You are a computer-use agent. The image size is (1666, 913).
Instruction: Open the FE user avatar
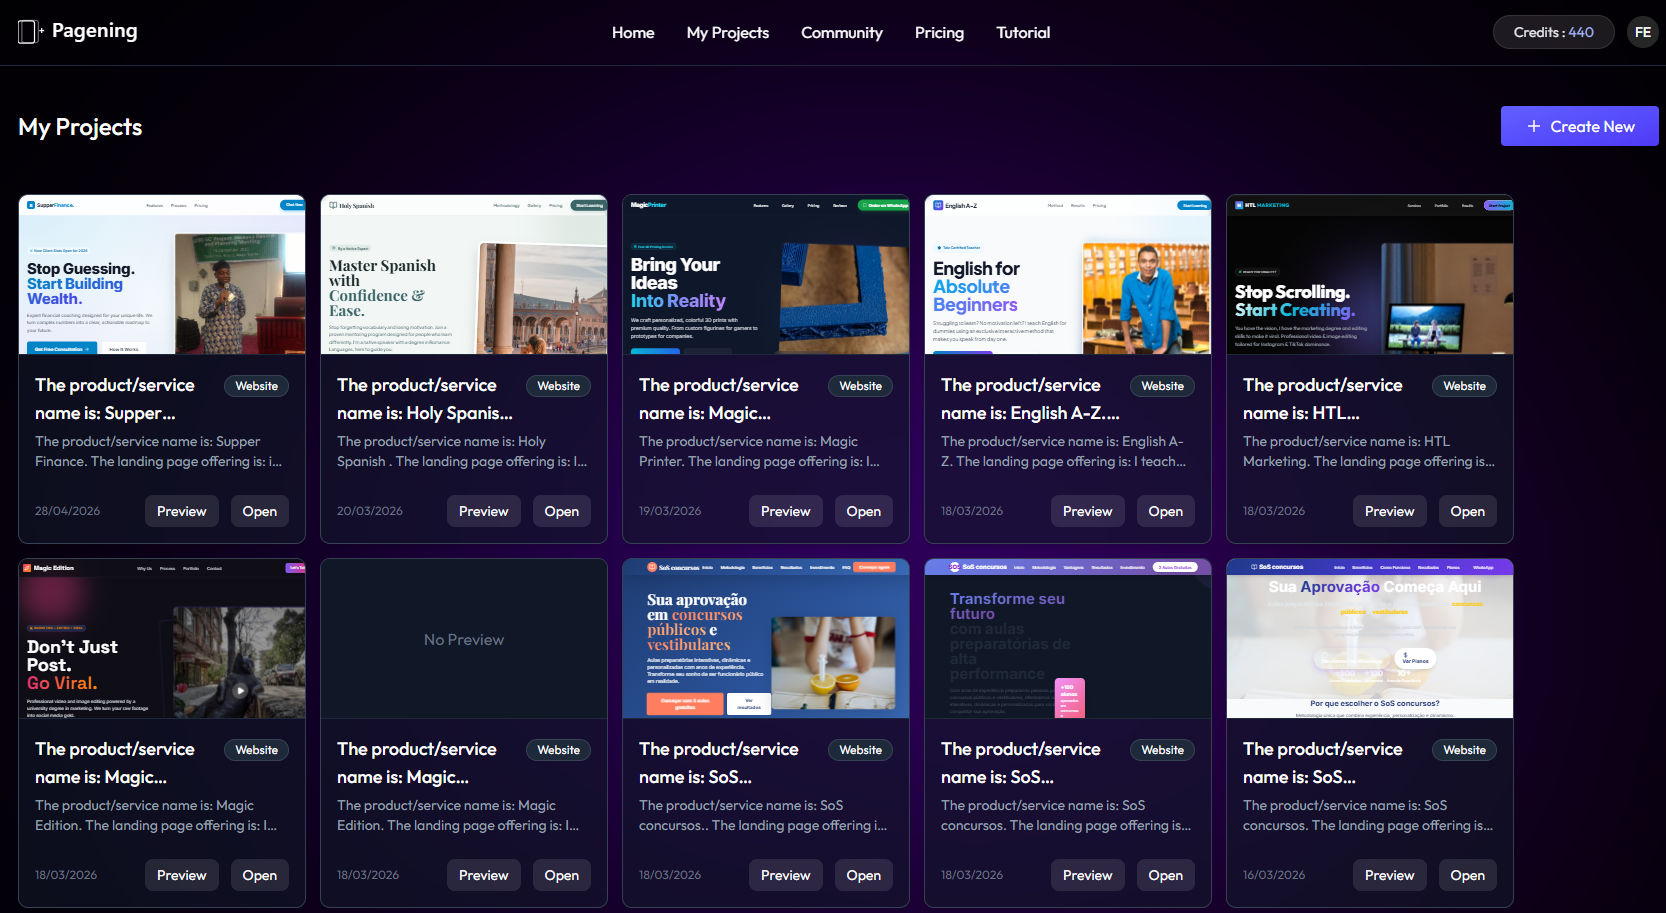coord(1643,32)
